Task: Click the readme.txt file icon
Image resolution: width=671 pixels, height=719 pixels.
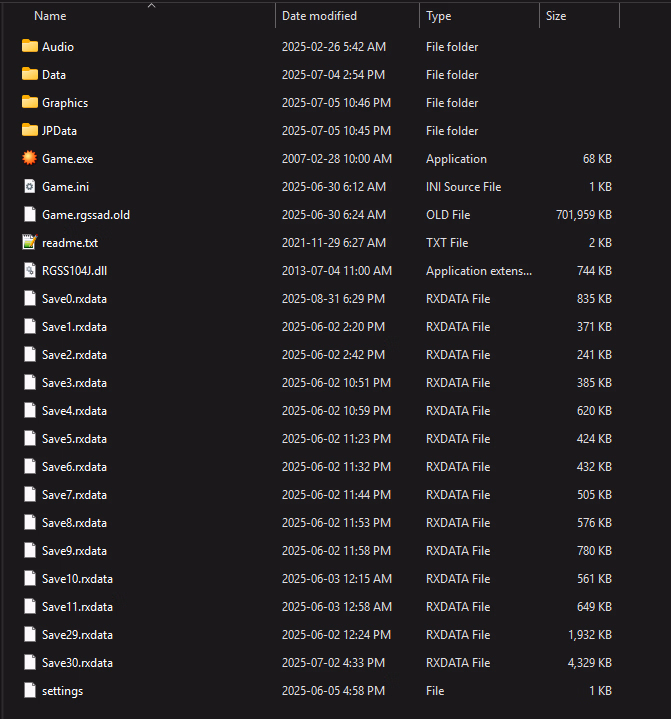Action: pos(29,243)
